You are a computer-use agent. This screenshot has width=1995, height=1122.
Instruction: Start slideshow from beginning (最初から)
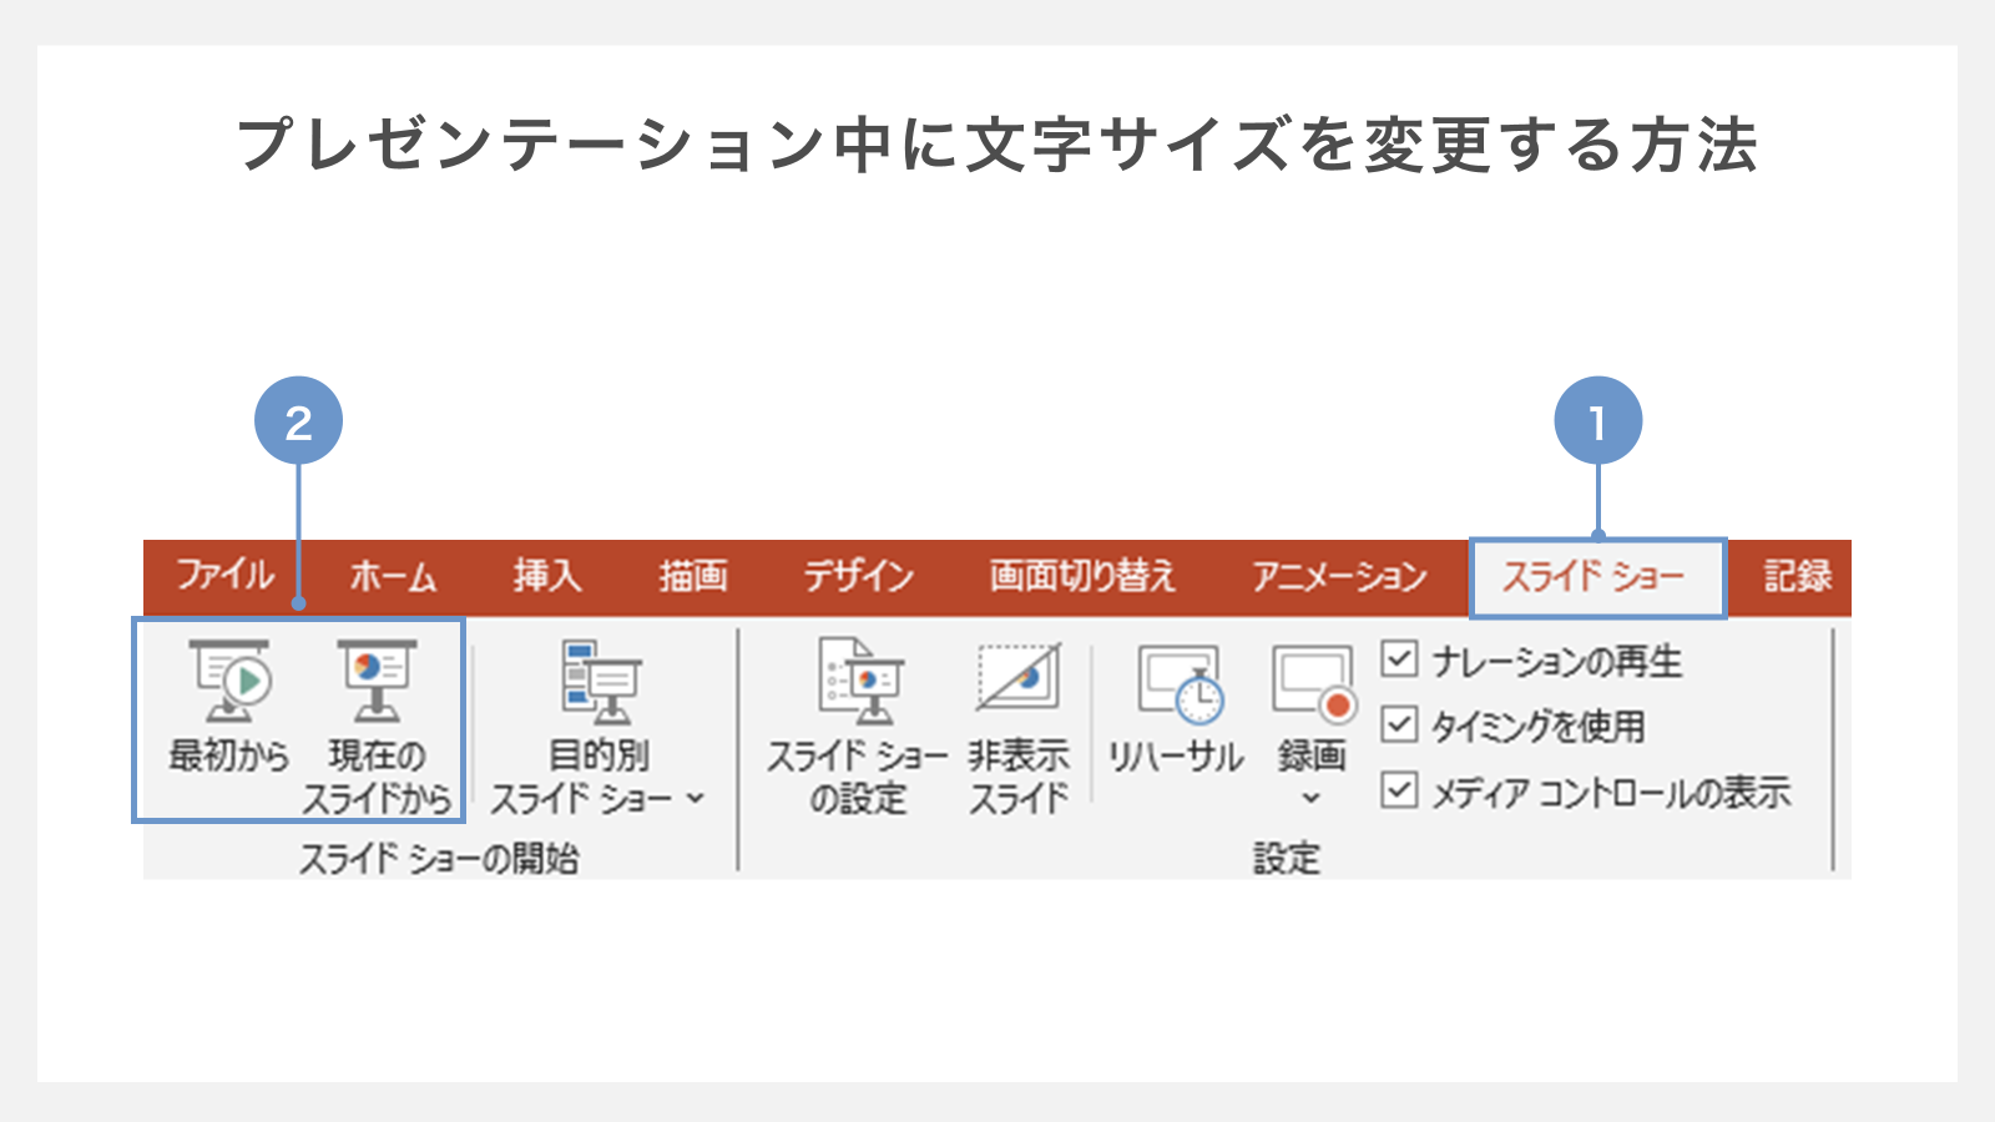(229, 708)
